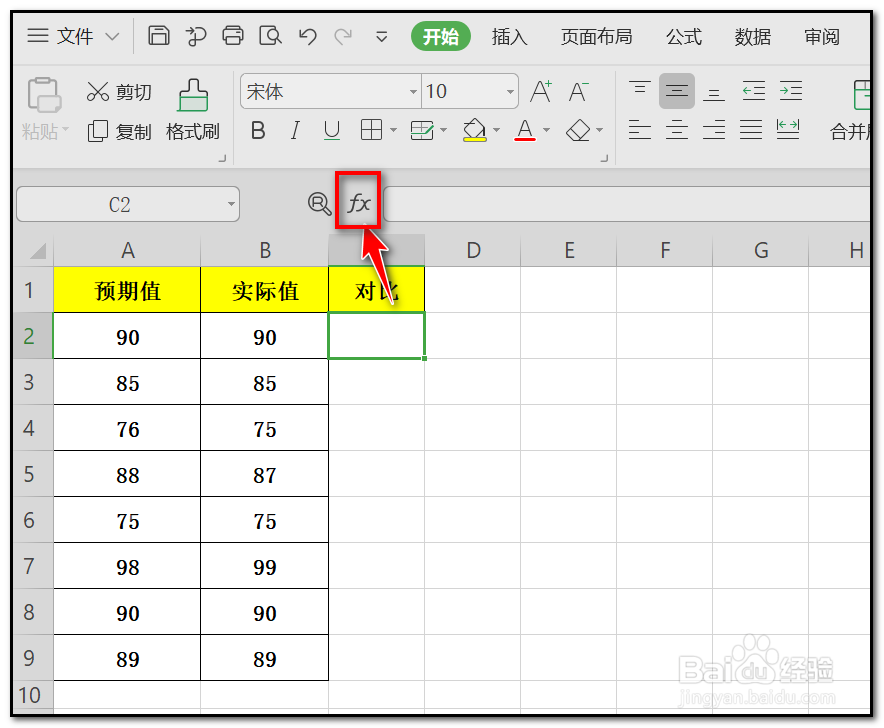Click the Print icon
Screen dimensions: 884x728
pos(233,36)
